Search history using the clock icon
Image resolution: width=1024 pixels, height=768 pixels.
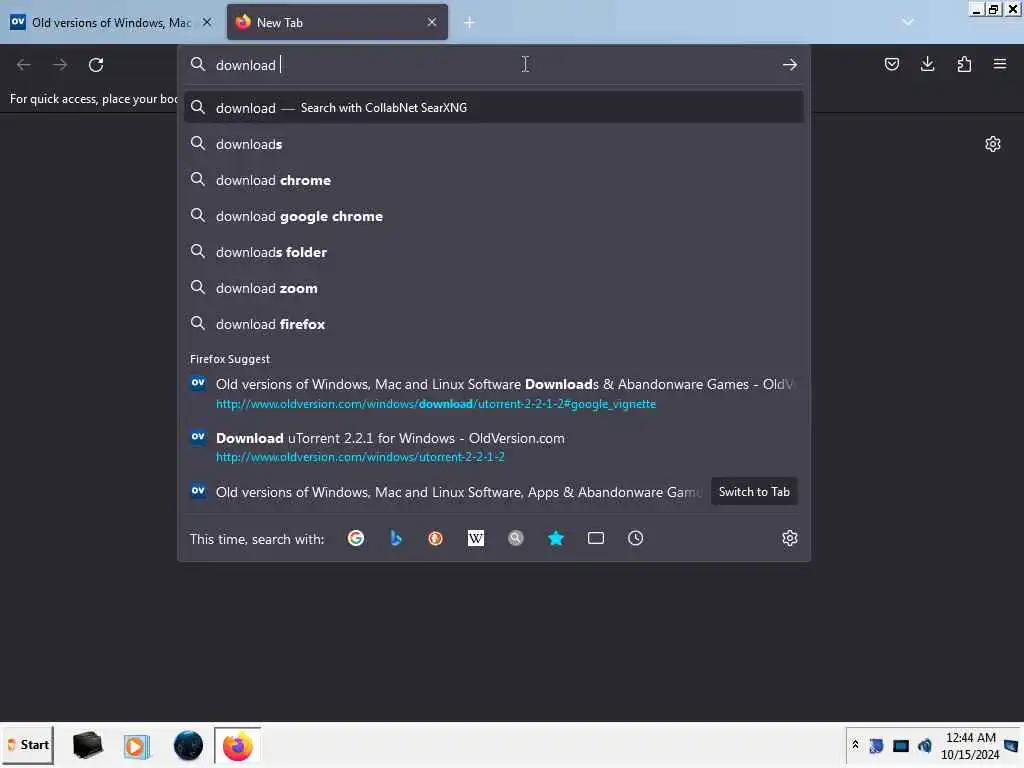point(635,538)
